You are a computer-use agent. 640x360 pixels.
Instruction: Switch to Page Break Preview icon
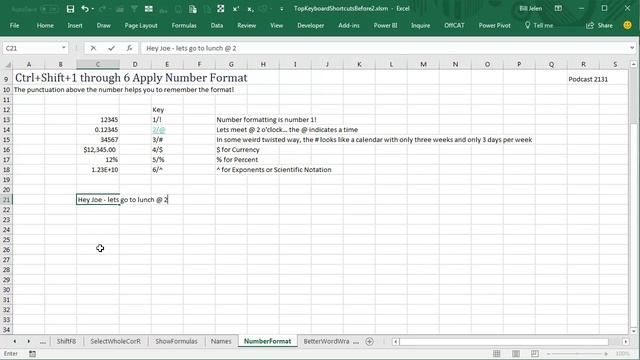(x=535, y=353)
